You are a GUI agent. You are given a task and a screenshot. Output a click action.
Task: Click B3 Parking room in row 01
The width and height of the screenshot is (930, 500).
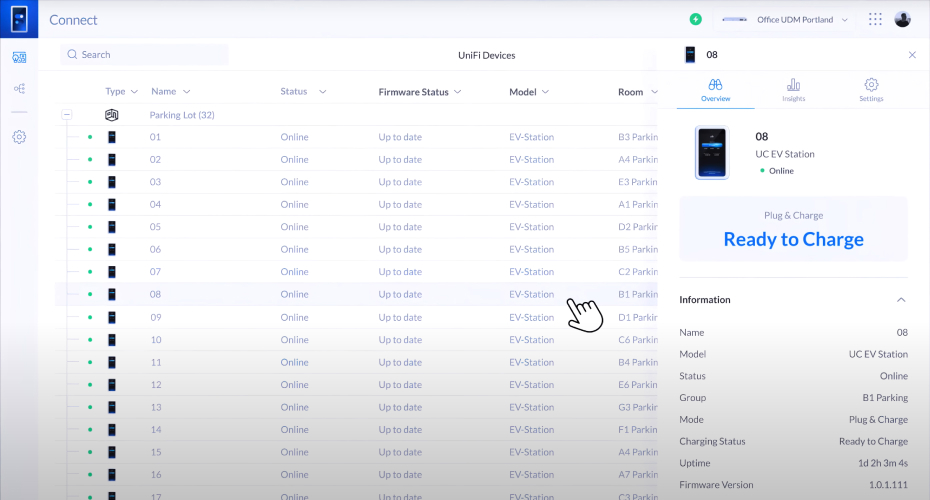pyautogui.click(x=638, y=137)
